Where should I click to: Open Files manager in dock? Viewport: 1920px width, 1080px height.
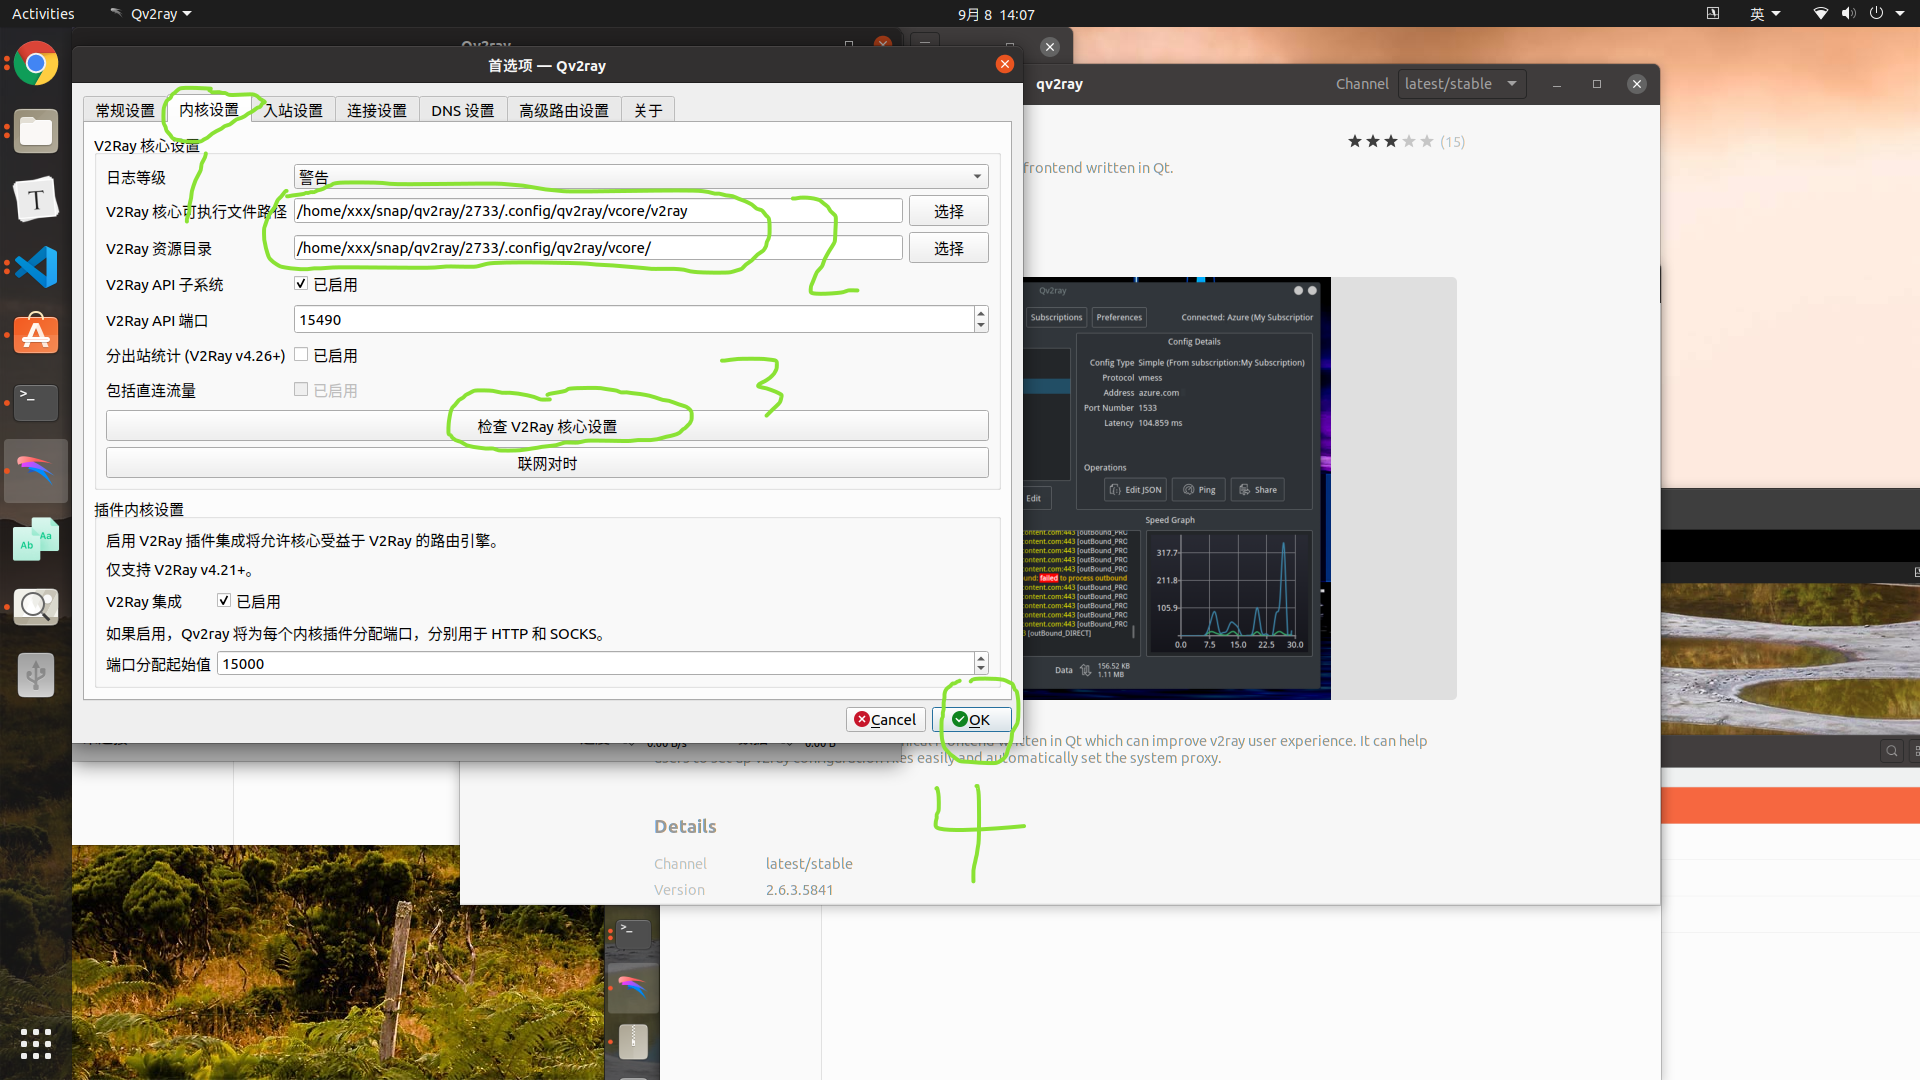(36, 132)
